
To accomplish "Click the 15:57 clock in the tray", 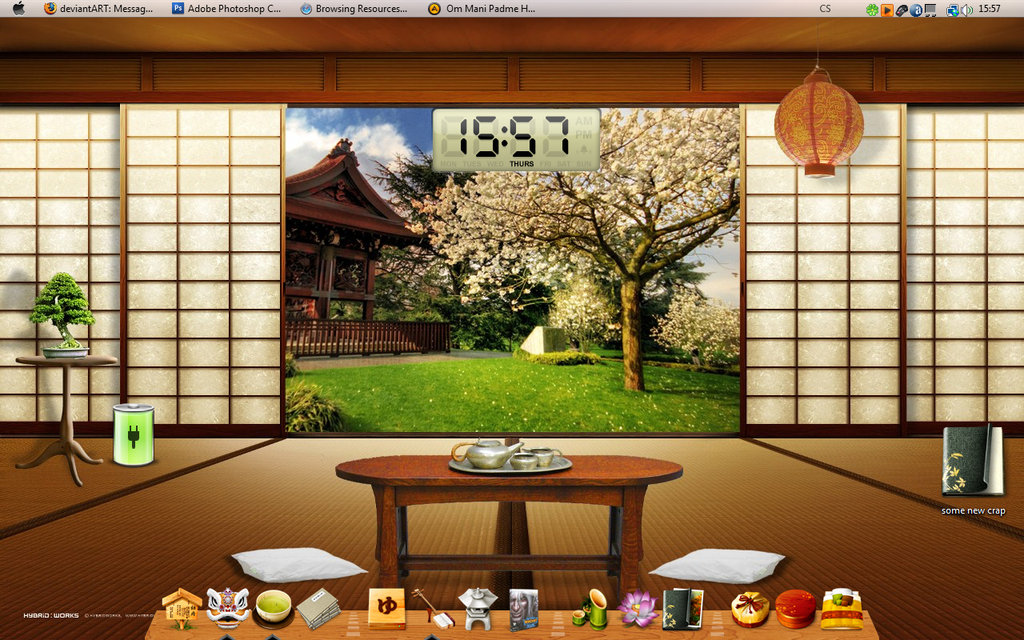I will click(990, 9).
